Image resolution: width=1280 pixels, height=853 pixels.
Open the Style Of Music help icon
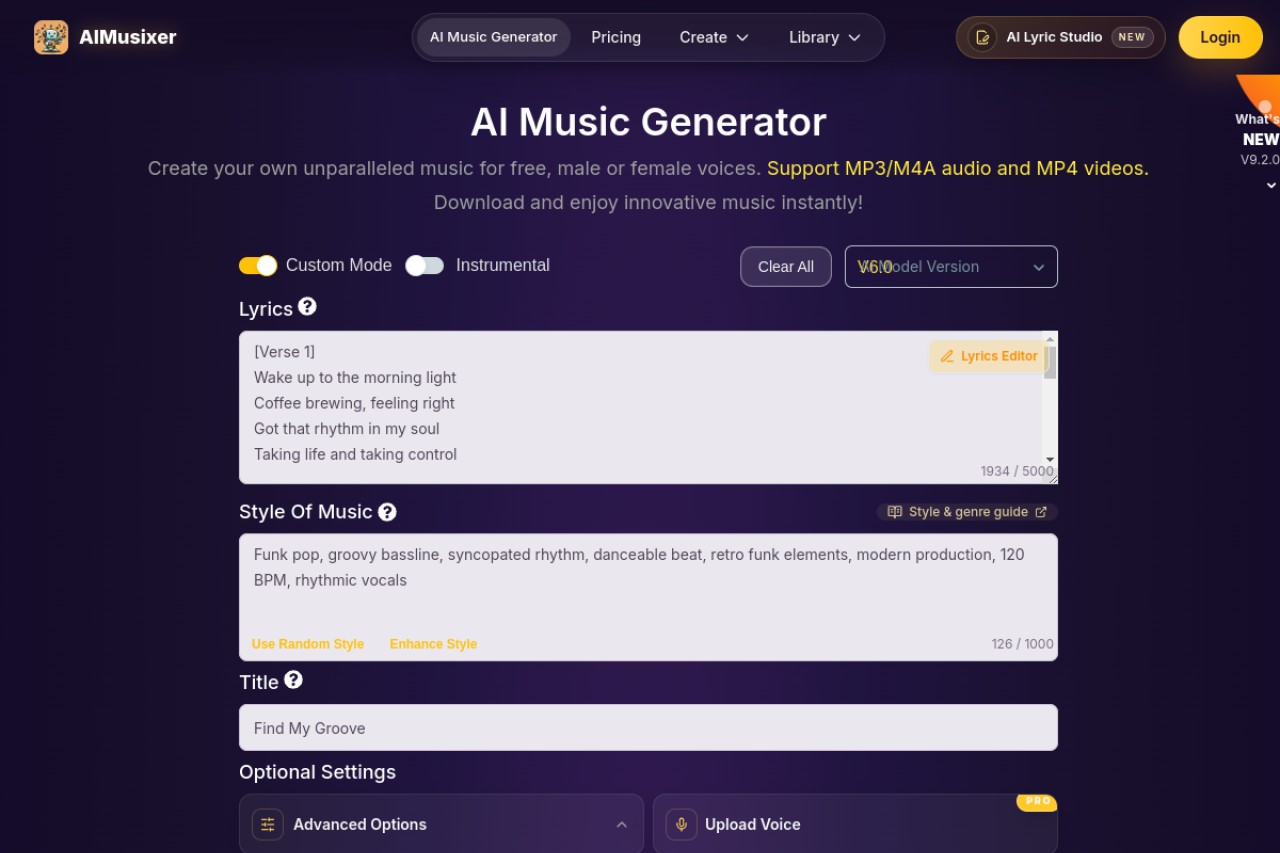pyautogui.click(x=387, y=512)
